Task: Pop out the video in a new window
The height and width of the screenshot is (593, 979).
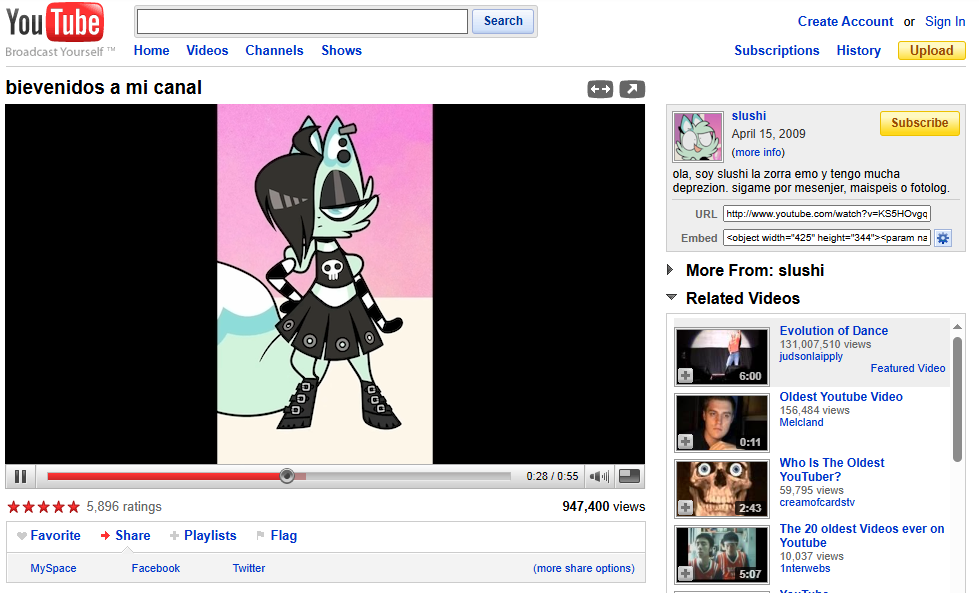Action: pyautogui.click(x=632, y=89)
